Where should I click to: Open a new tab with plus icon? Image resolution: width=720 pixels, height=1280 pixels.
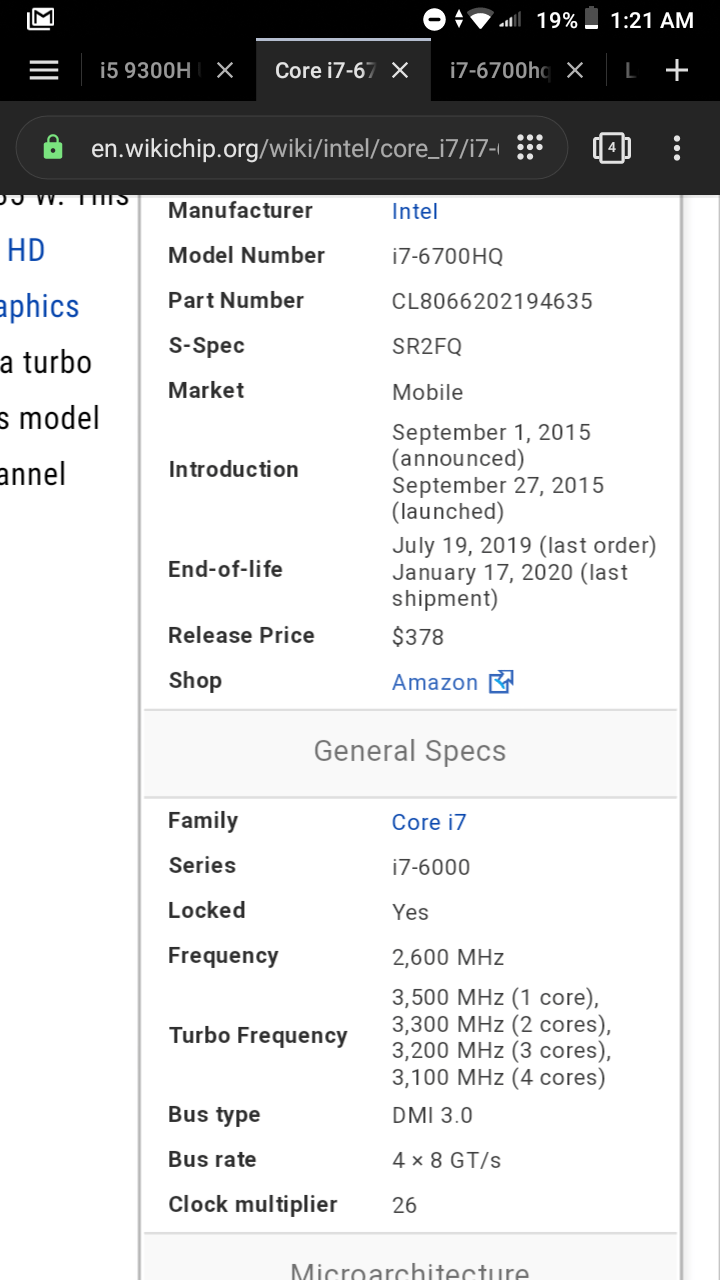pos(677,70)
